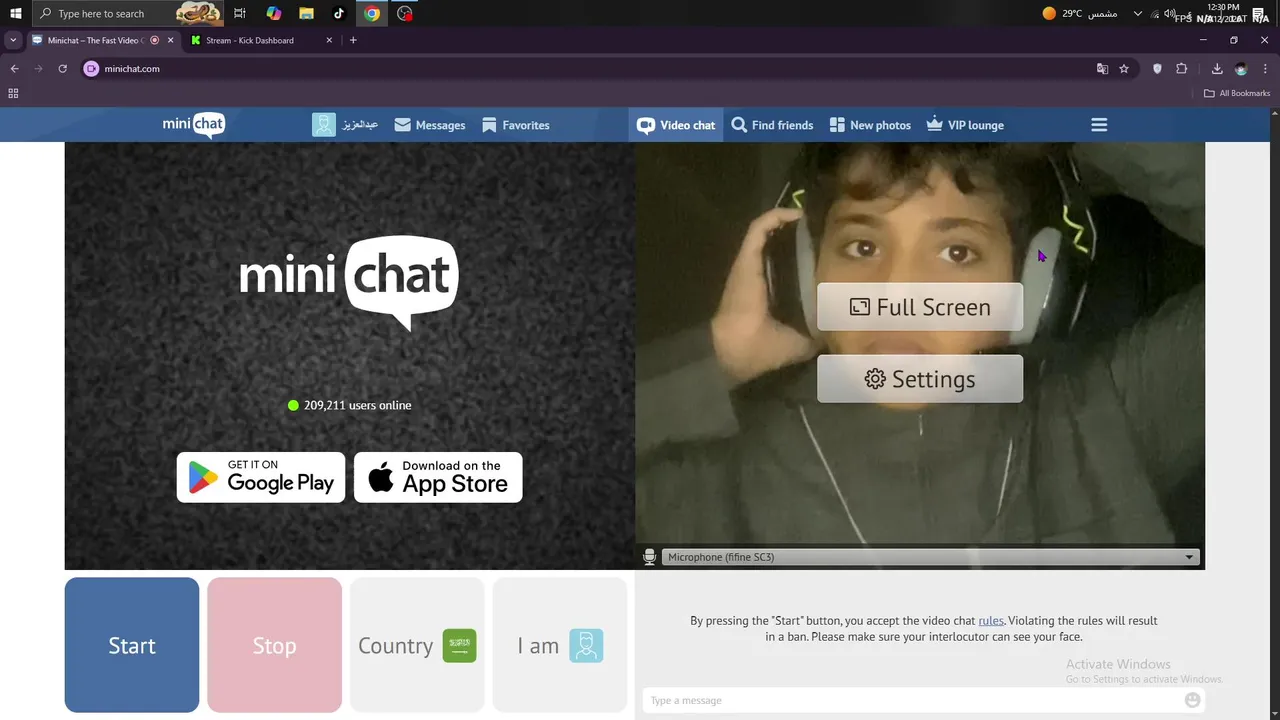Viewport: 1280px width, 720px height.
Task: Click the Chrome taskbar icon
Action: (372, 13)
